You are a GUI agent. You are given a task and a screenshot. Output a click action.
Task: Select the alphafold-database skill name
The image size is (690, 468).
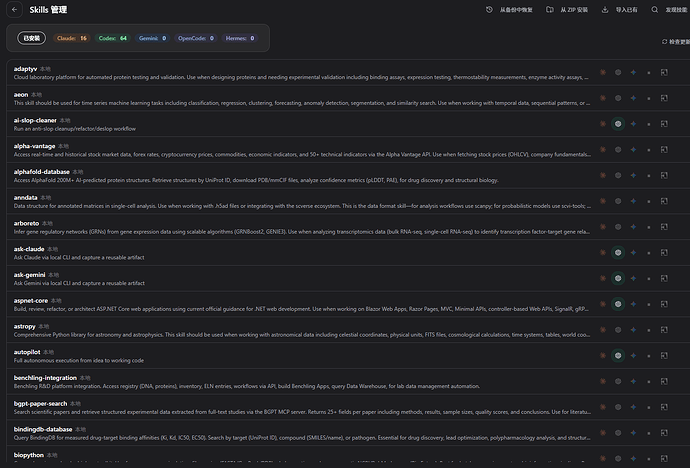(42, 172)
